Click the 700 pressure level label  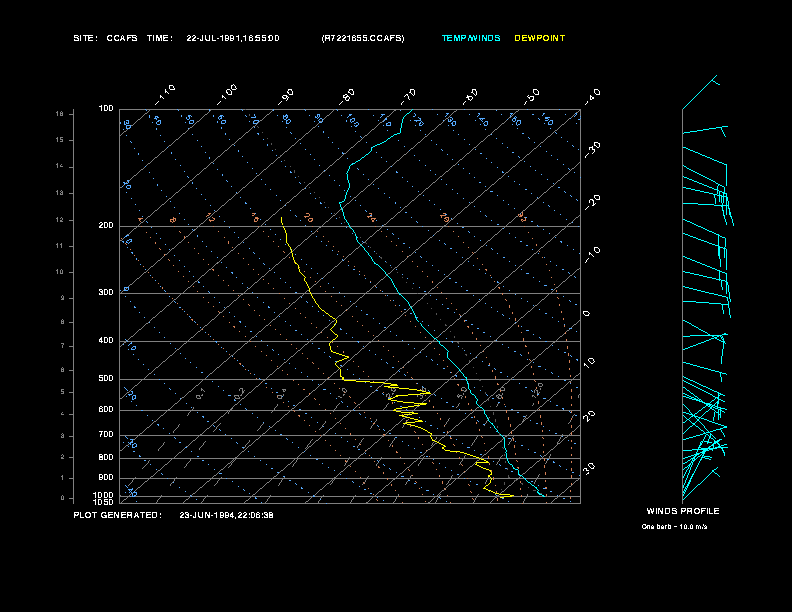point(106,434)
